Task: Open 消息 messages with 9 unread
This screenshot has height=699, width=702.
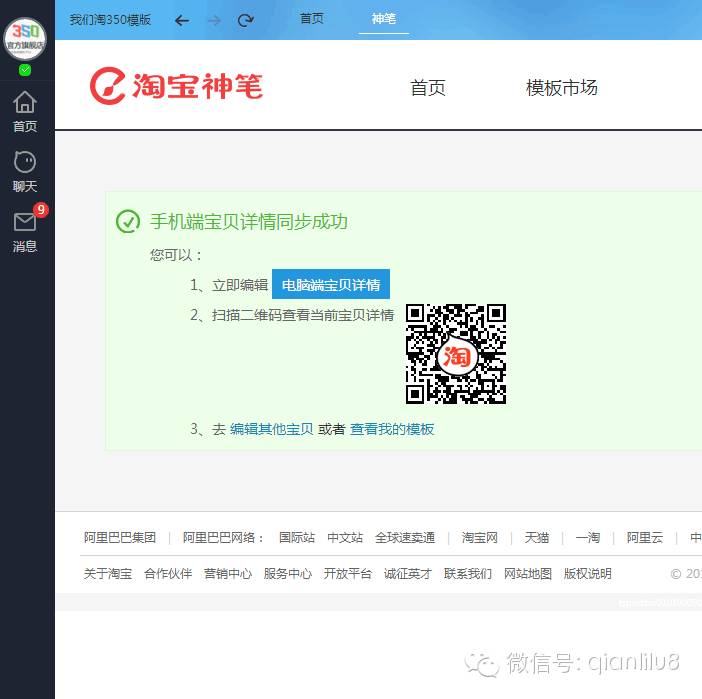Action: click(x=25, y=231)
